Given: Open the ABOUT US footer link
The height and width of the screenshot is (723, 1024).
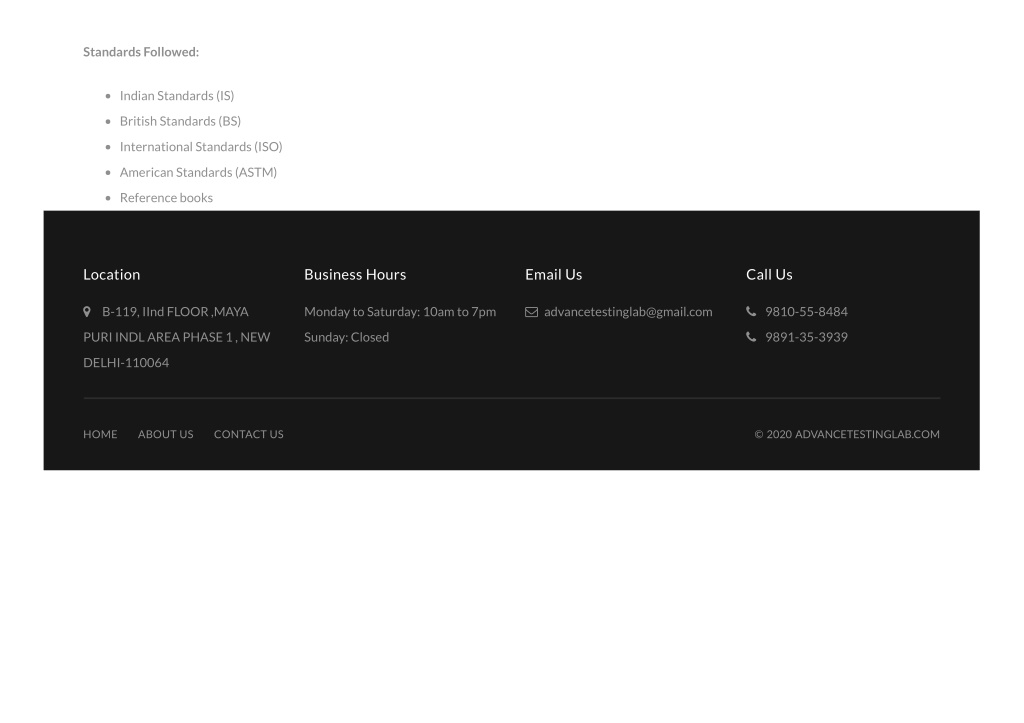Looking at the screenshot, I should click(165, 434).
